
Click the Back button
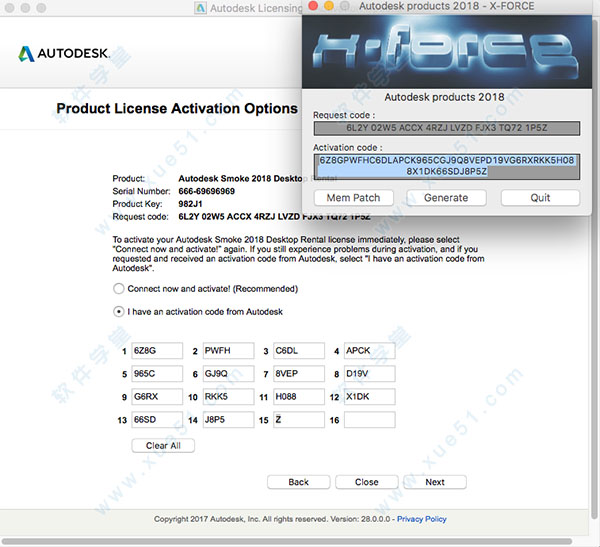tap(298, 482)
